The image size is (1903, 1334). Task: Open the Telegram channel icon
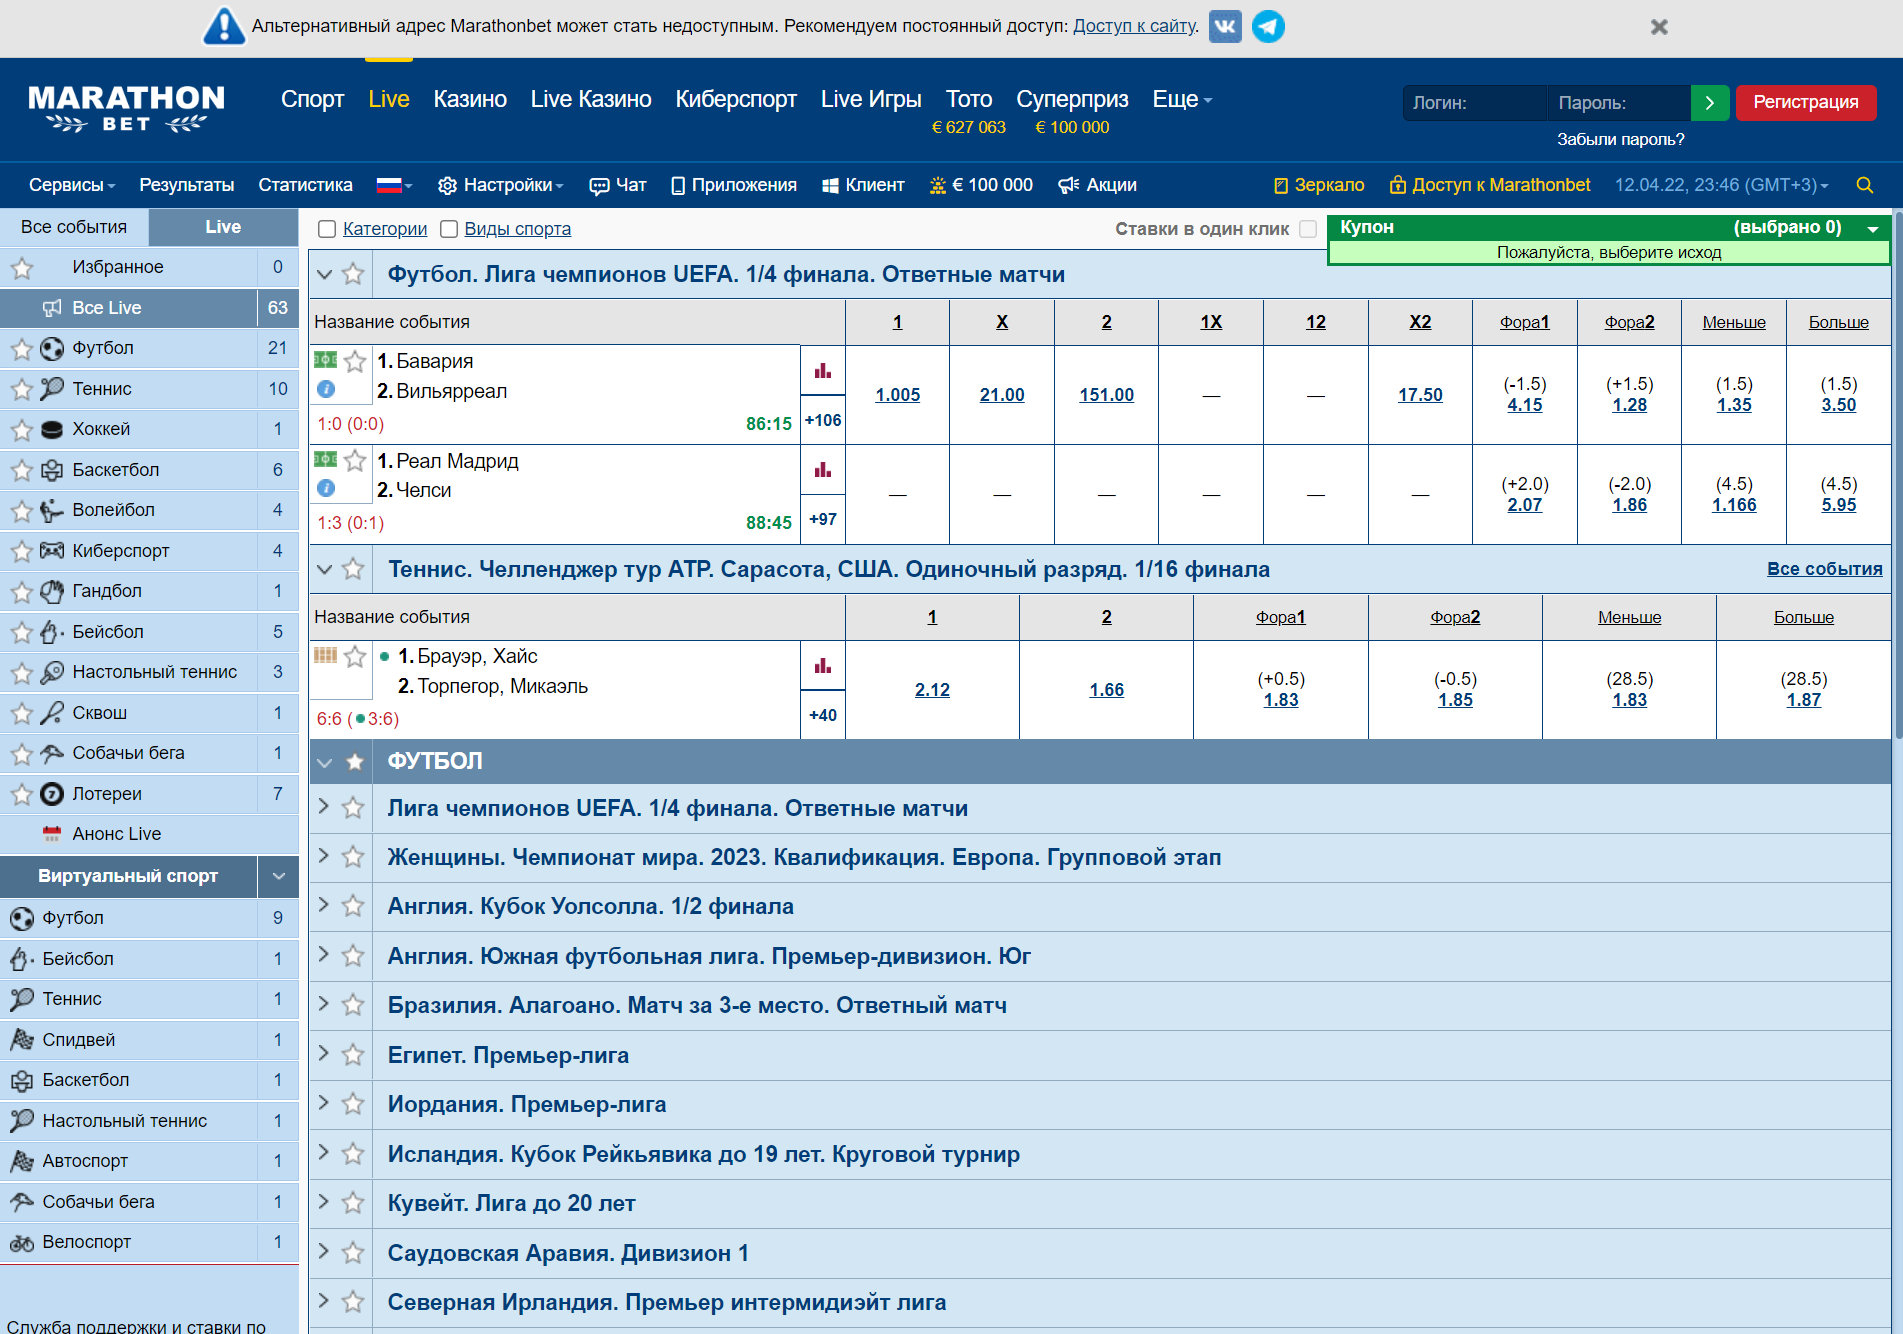1268,26
